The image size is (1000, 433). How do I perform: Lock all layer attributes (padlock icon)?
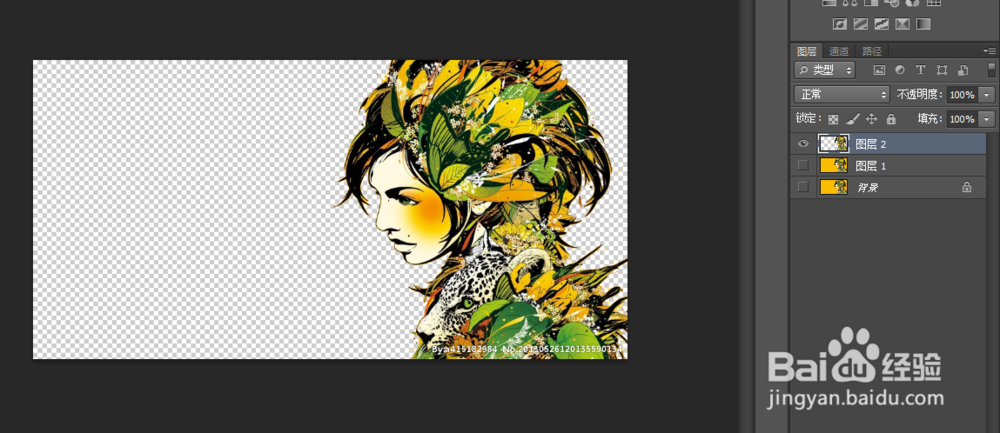point(891,119)
